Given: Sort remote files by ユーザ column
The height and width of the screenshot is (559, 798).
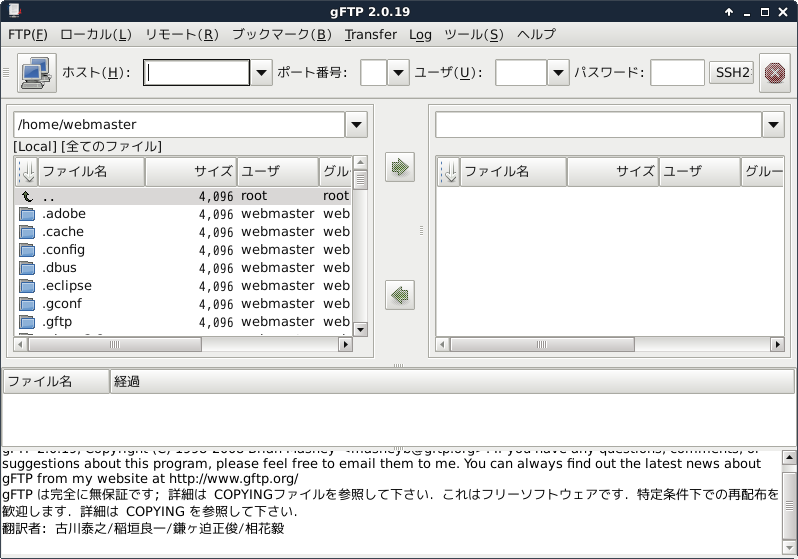Looking at the screenshot, I should 700,172.
